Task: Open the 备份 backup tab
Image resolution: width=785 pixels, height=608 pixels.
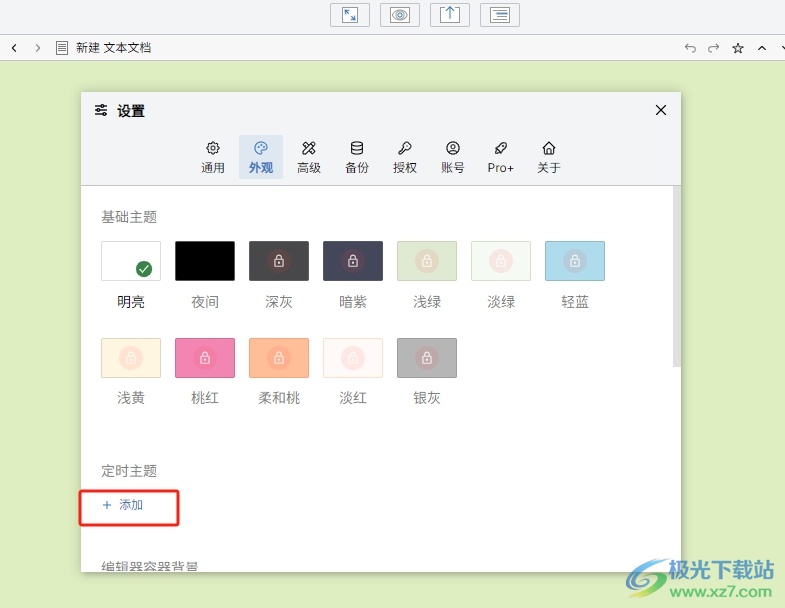Action: [357, 157]
